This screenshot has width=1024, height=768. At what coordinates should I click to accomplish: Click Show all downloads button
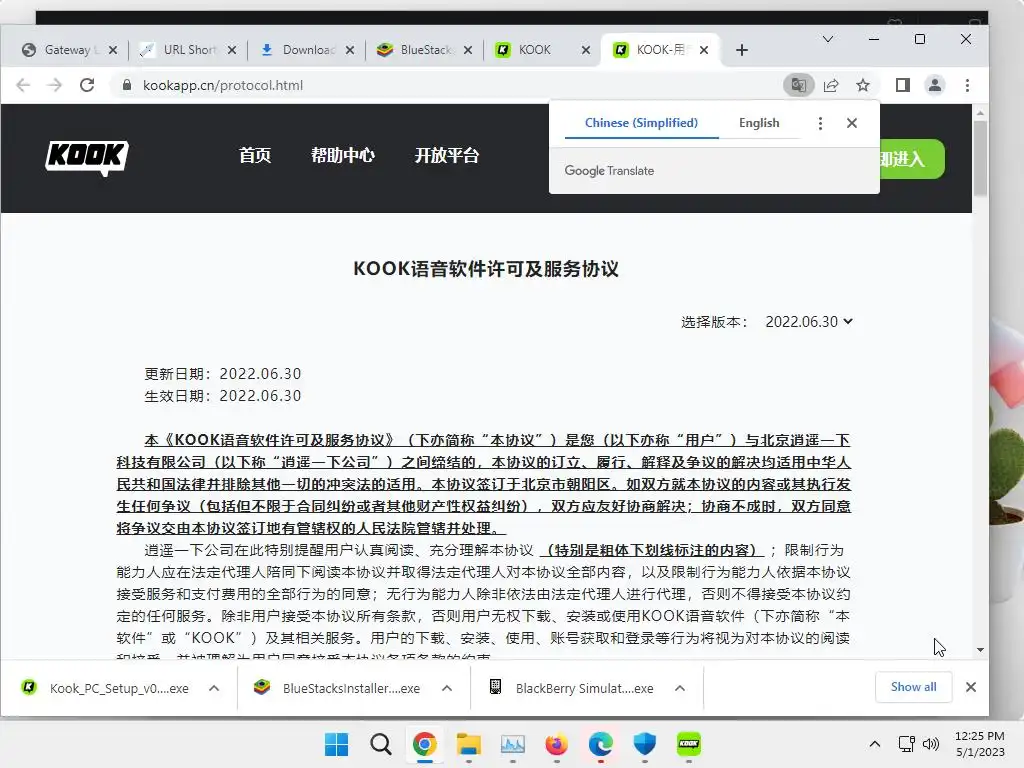pyautogui.click(x=913, y=687)
